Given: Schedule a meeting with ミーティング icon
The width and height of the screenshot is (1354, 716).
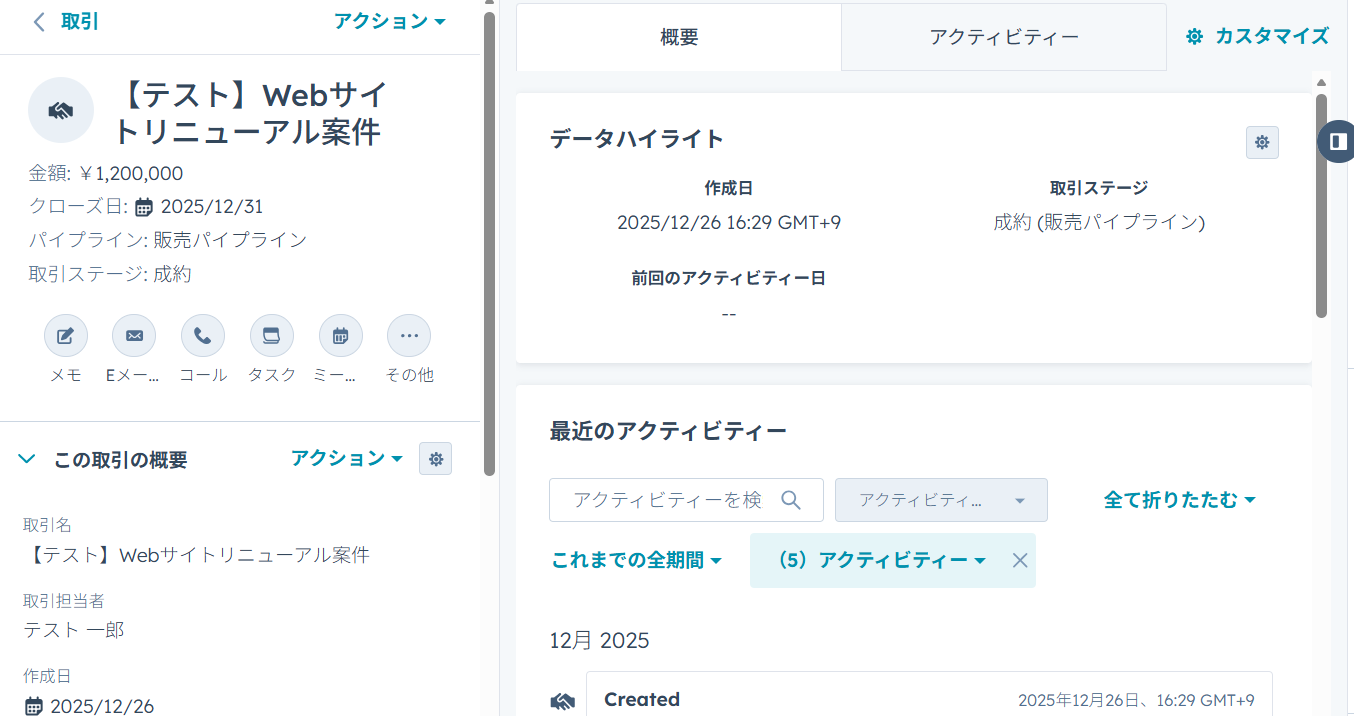Looking at the screenshot, I should [341, 336].
